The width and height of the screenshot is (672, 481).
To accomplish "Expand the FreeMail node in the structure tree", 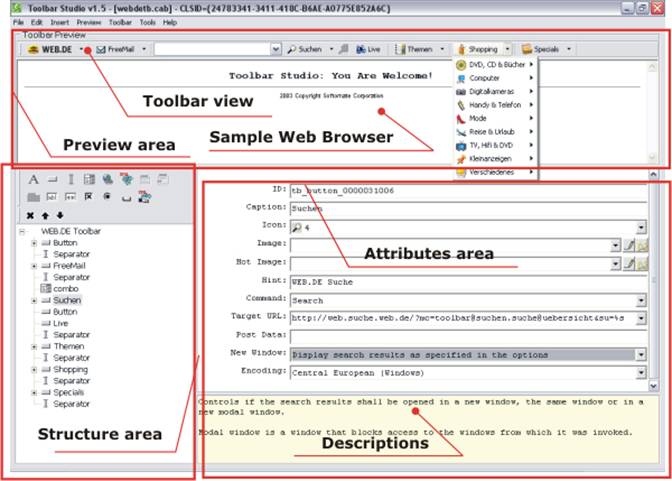I will pos(34,266).
